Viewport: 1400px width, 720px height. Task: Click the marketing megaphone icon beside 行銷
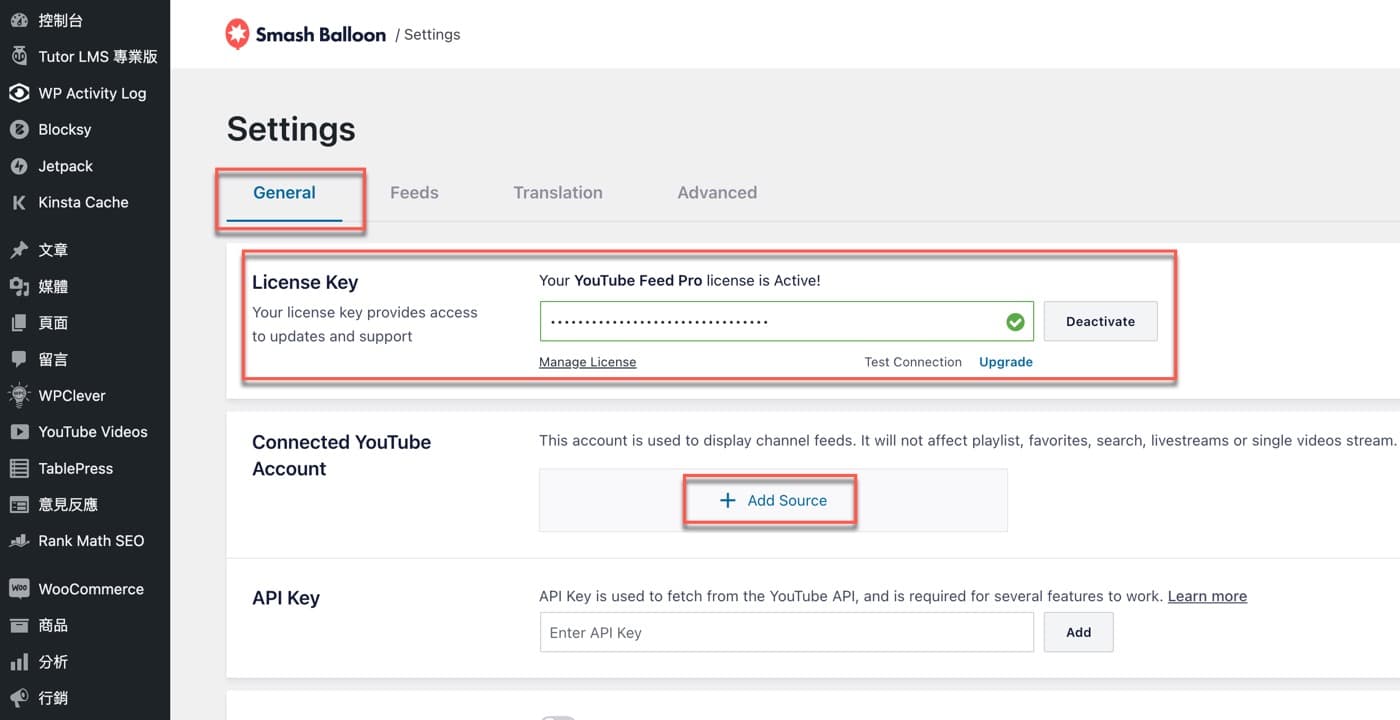[19, 698]
